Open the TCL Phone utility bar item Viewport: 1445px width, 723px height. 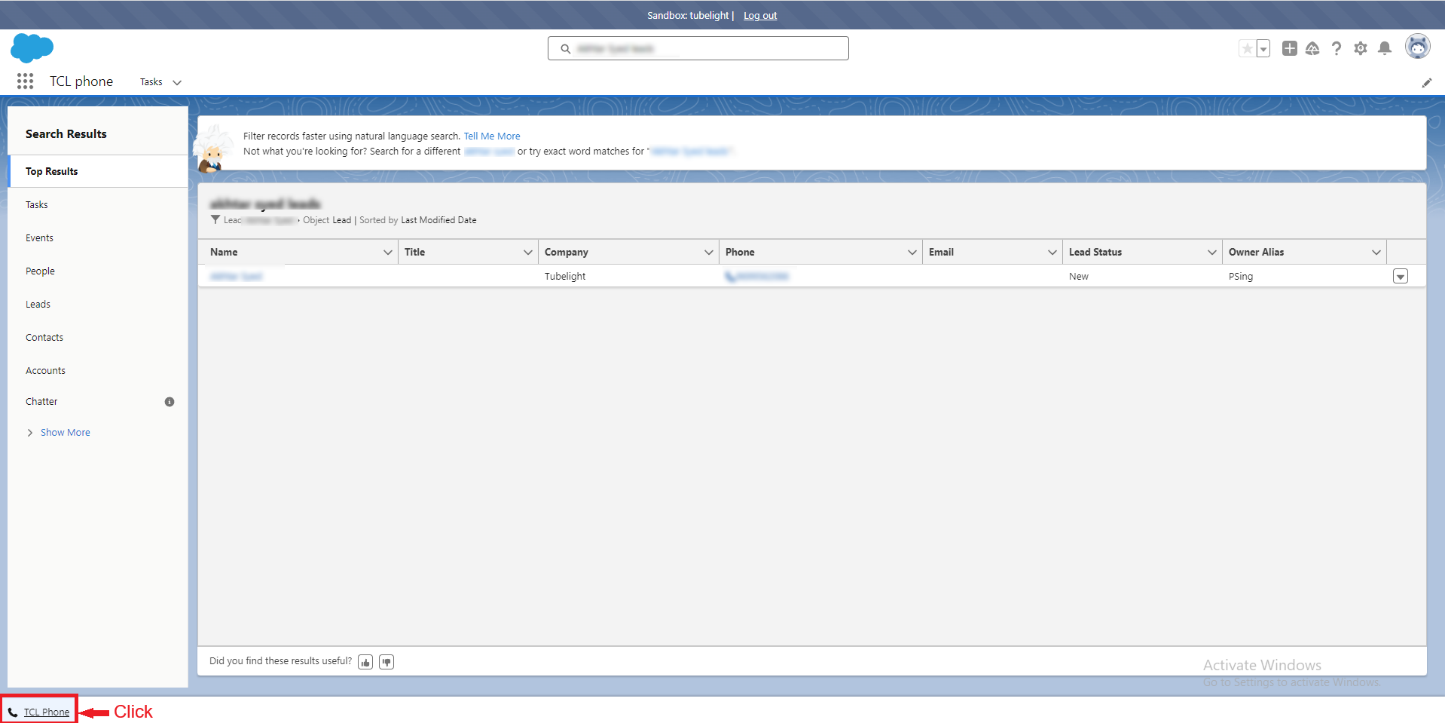coord(46,712)
